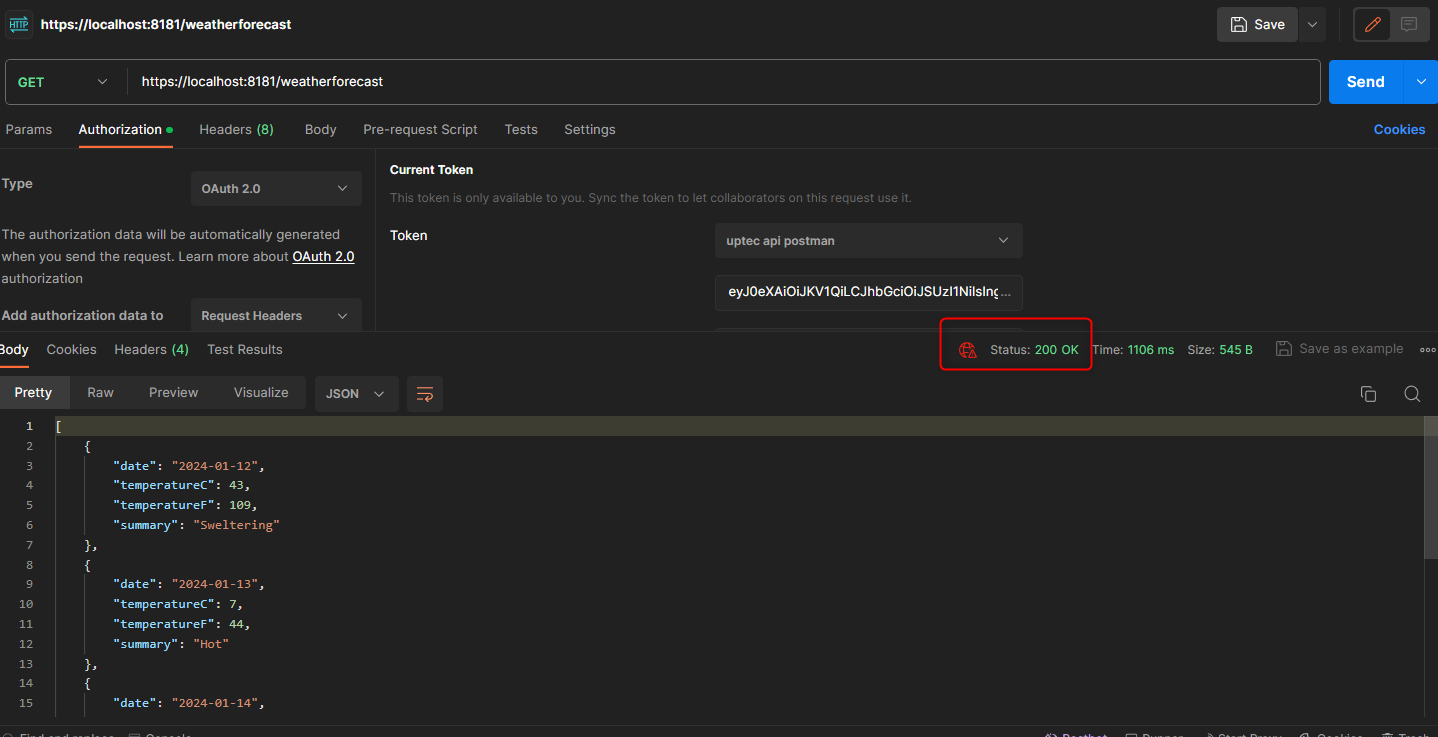Open the Cookies link
Viewport: 1438px width, 737px height.
(x=1399, y=130)
